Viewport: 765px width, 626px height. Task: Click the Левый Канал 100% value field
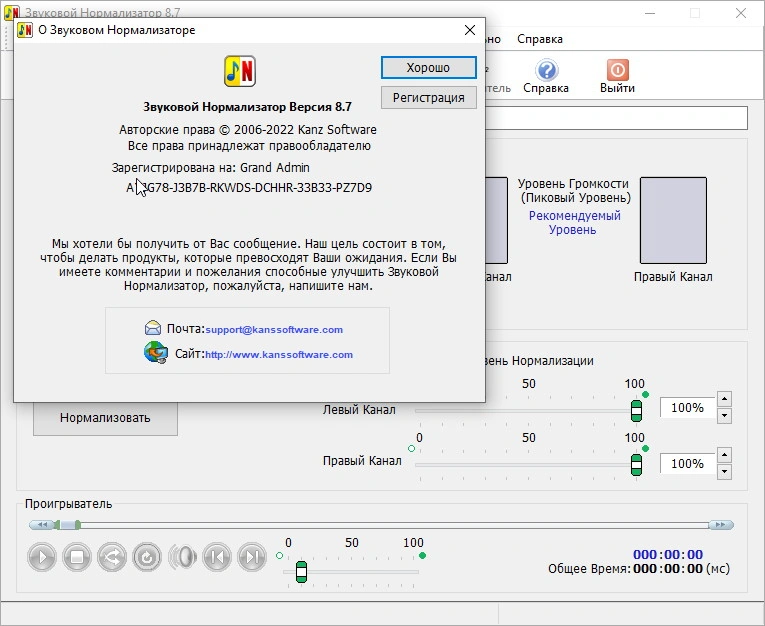coord(687,407)
